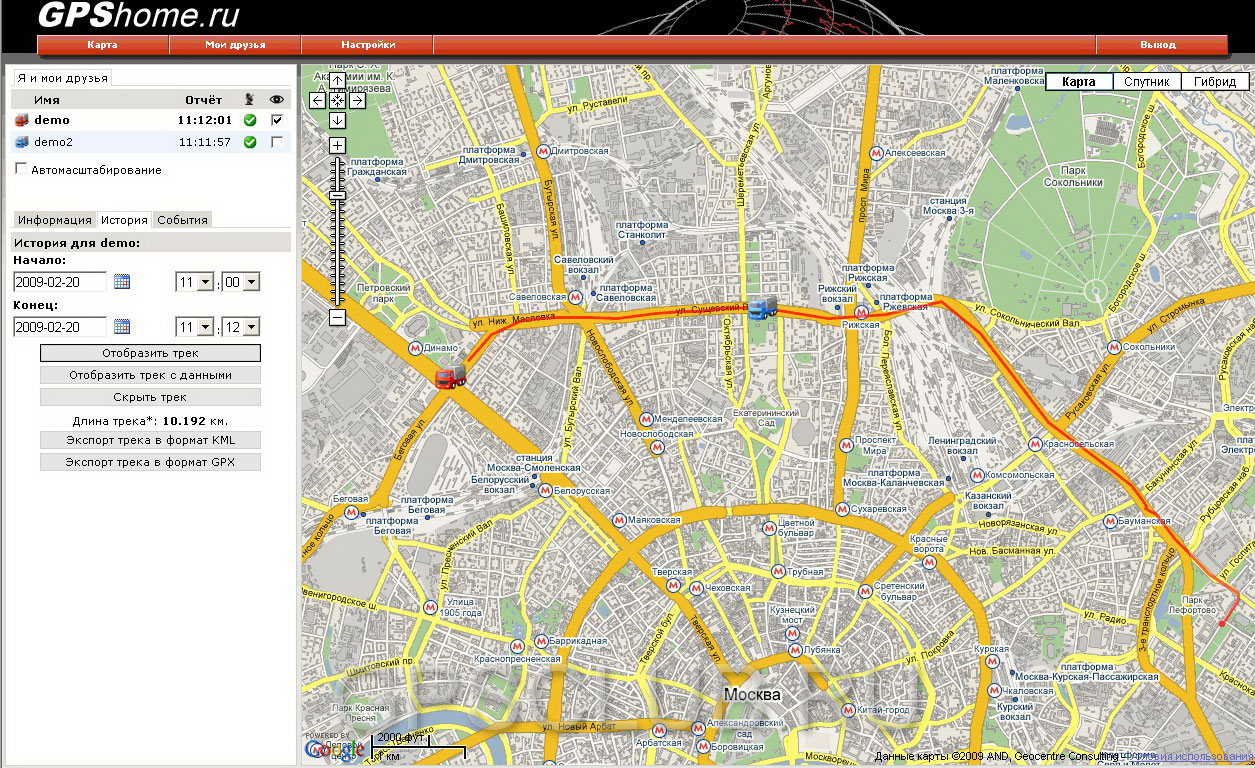The width and height of the screenshot is (1255, 768).
Task: Click the Динамо metro station icon
Action: coord(415,347)
